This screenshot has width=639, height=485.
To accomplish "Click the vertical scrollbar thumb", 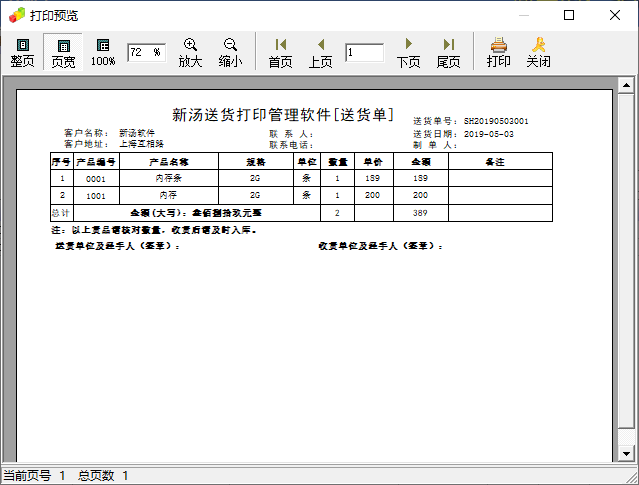I will 626,261.
